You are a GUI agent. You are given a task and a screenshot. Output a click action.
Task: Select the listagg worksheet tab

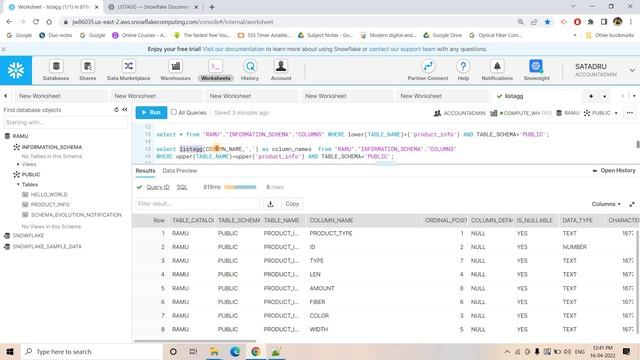(x=513, y=96)
